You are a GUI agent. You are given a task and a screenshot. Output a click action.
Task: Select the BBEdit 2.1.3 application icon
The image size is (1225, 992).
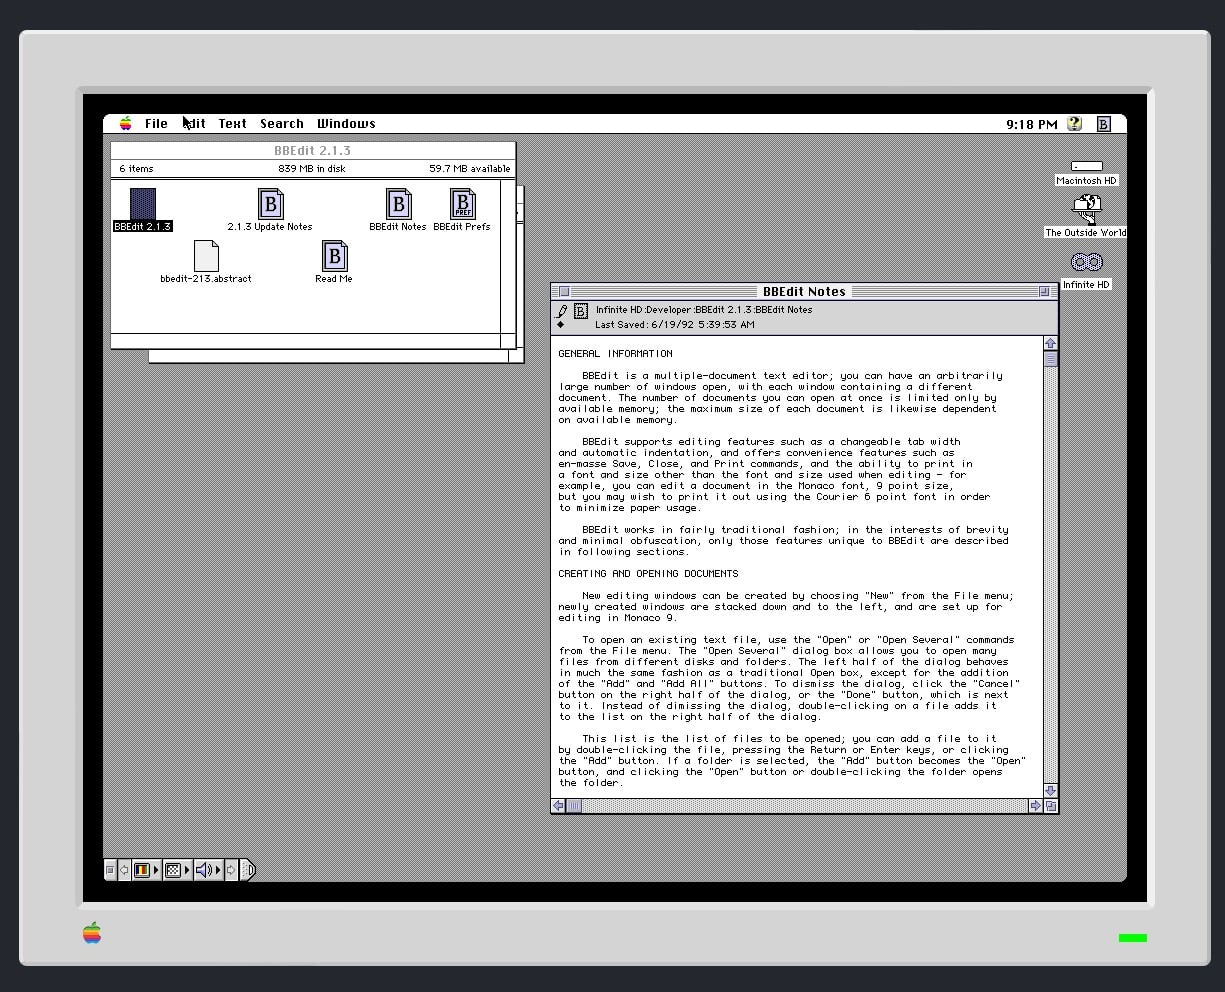[143, 204]
